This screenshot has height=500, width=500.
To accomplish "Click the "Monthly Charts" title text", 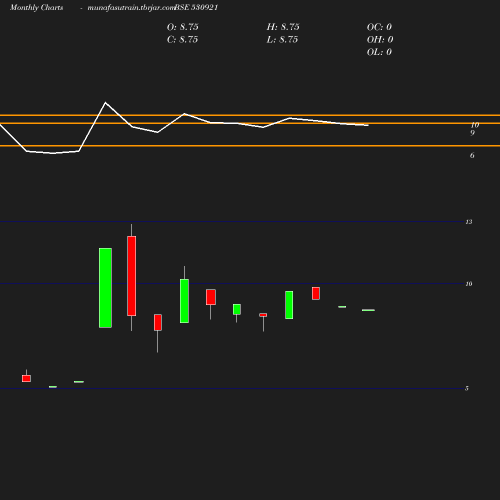I will (37, 8).
